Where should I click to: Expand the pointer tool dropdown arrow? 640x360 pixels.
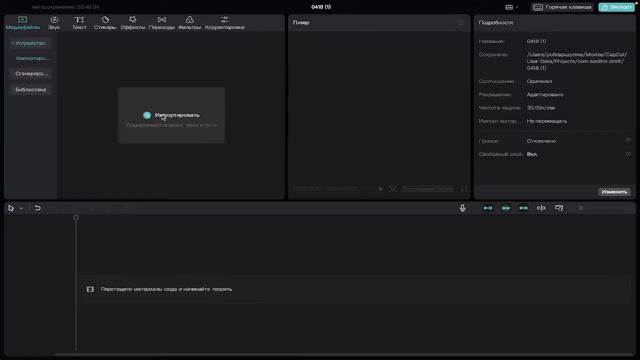[21, 209]
